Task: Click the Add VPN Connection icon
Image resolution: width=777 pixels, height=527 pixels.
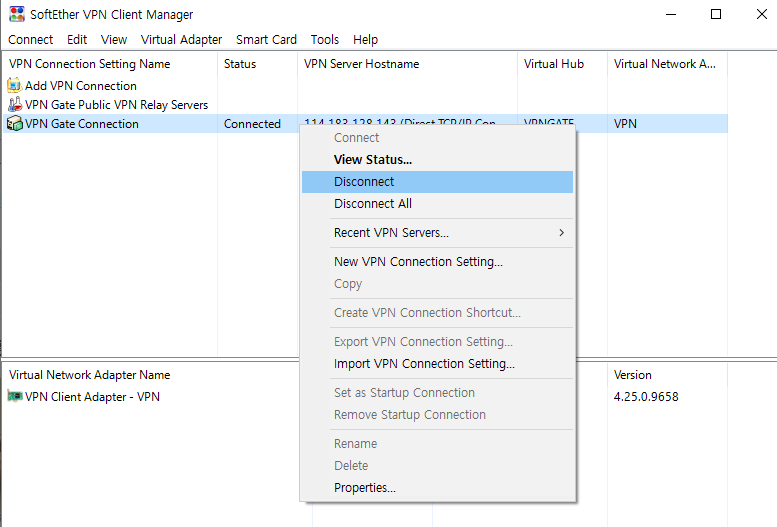Action: pos(14,85)
